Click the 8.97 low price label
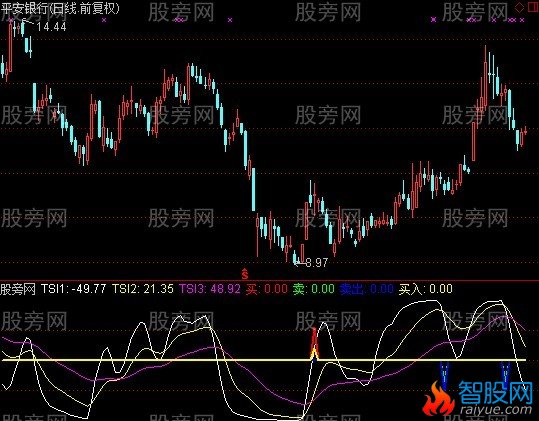This screenshot has height=421, width=539. tap(317, 263)
